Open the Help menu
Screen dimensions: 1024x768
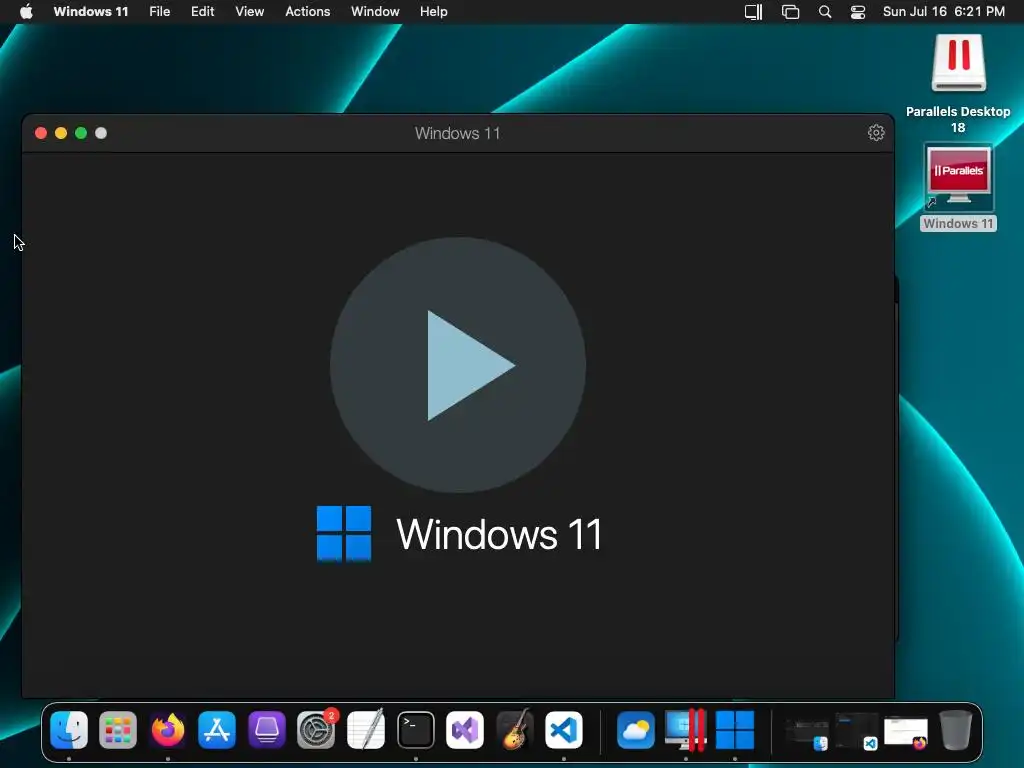coord(434,12)
